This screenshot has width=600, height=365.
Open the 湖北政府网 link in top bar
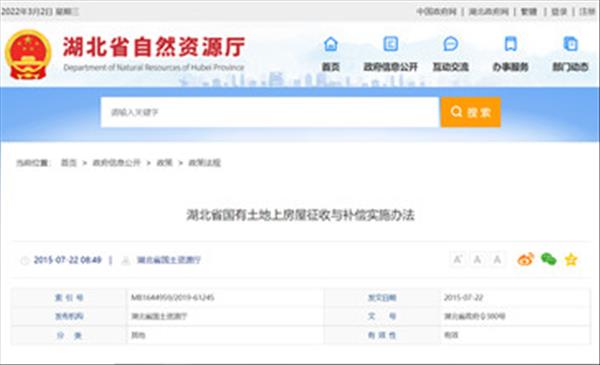coord(489,11)
